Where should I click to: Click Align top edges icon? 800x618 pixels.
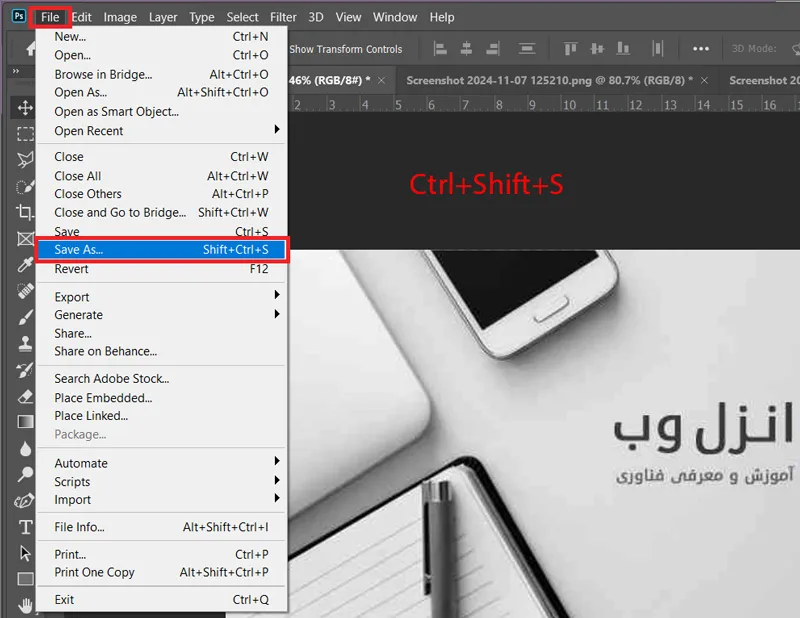click(570, 49)
